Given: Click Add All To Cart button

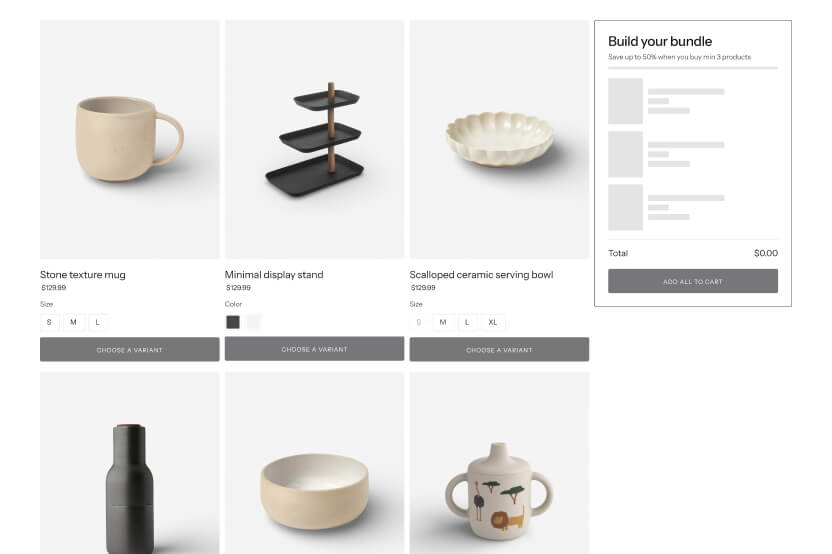Looking at the screenshot, I should click(693, 281).
